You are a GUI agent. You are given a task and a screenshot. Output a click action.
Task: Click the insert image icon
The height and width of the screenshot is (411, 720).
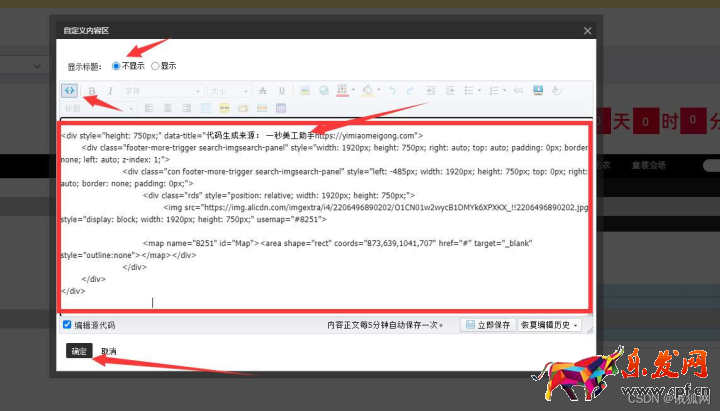click(305, 91)
